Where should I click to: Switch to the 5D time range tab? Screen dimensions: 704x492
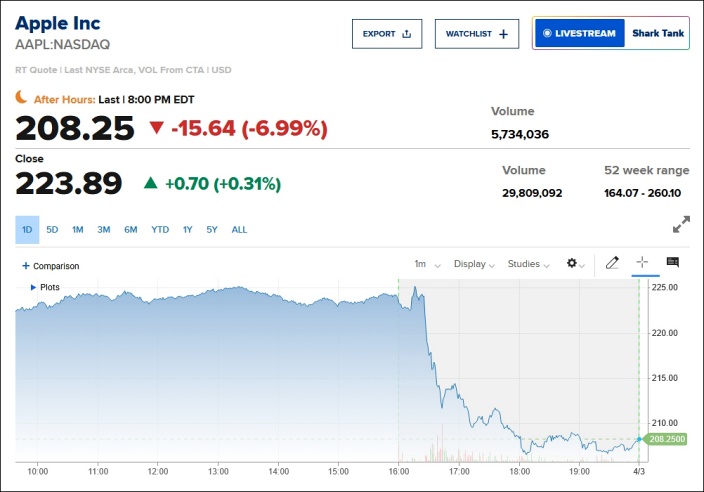point(52,230)
